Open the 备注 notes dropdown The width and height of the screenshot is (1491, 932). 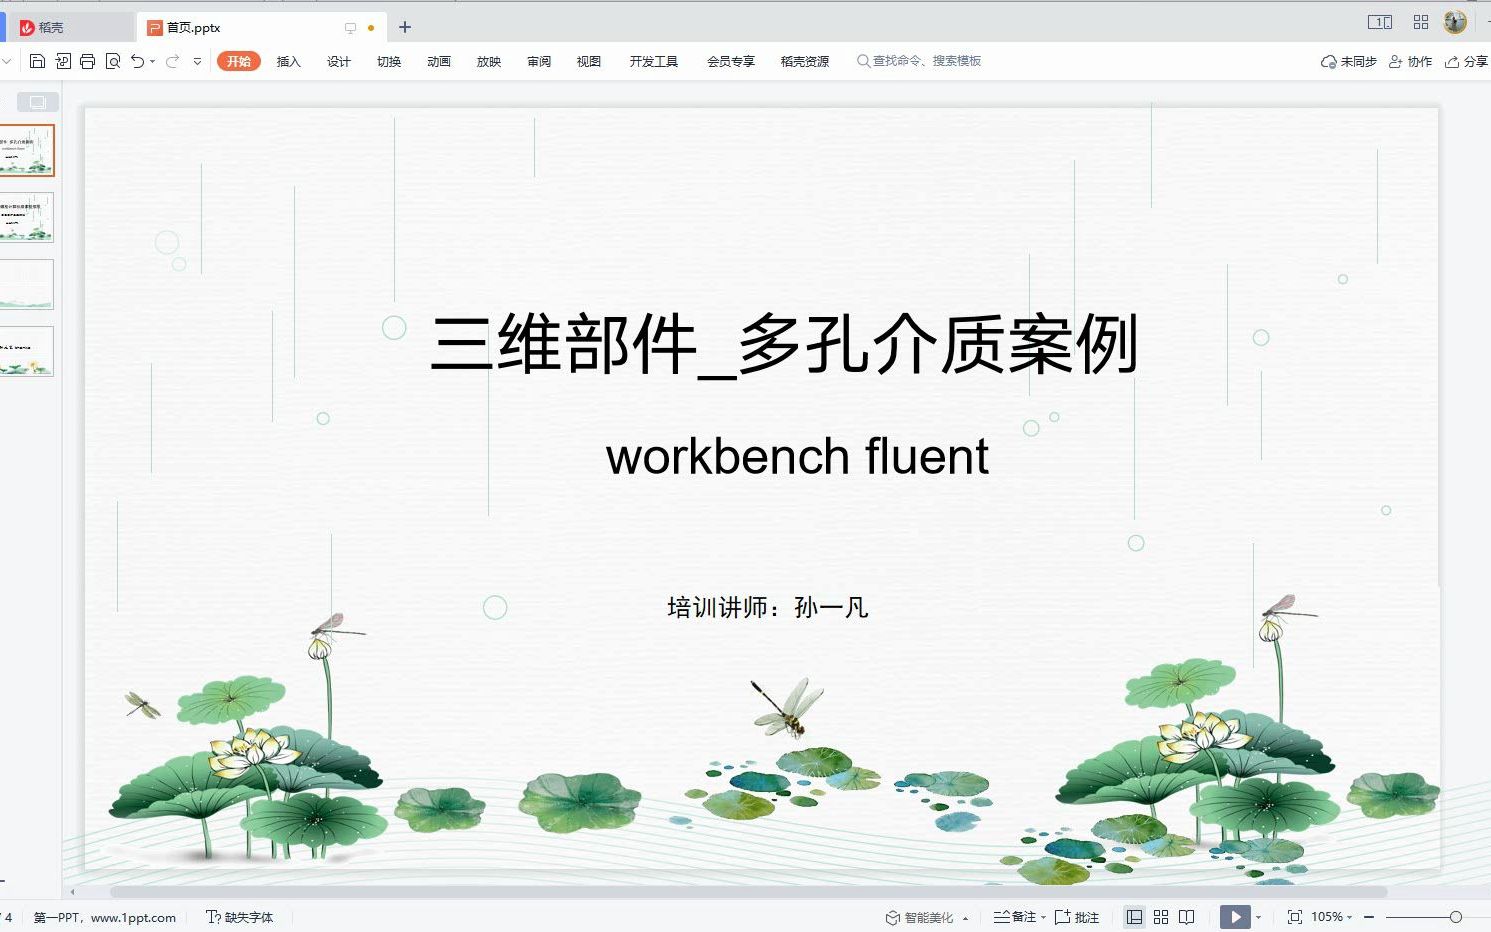pyautogui.click(x=1043, y=916)
